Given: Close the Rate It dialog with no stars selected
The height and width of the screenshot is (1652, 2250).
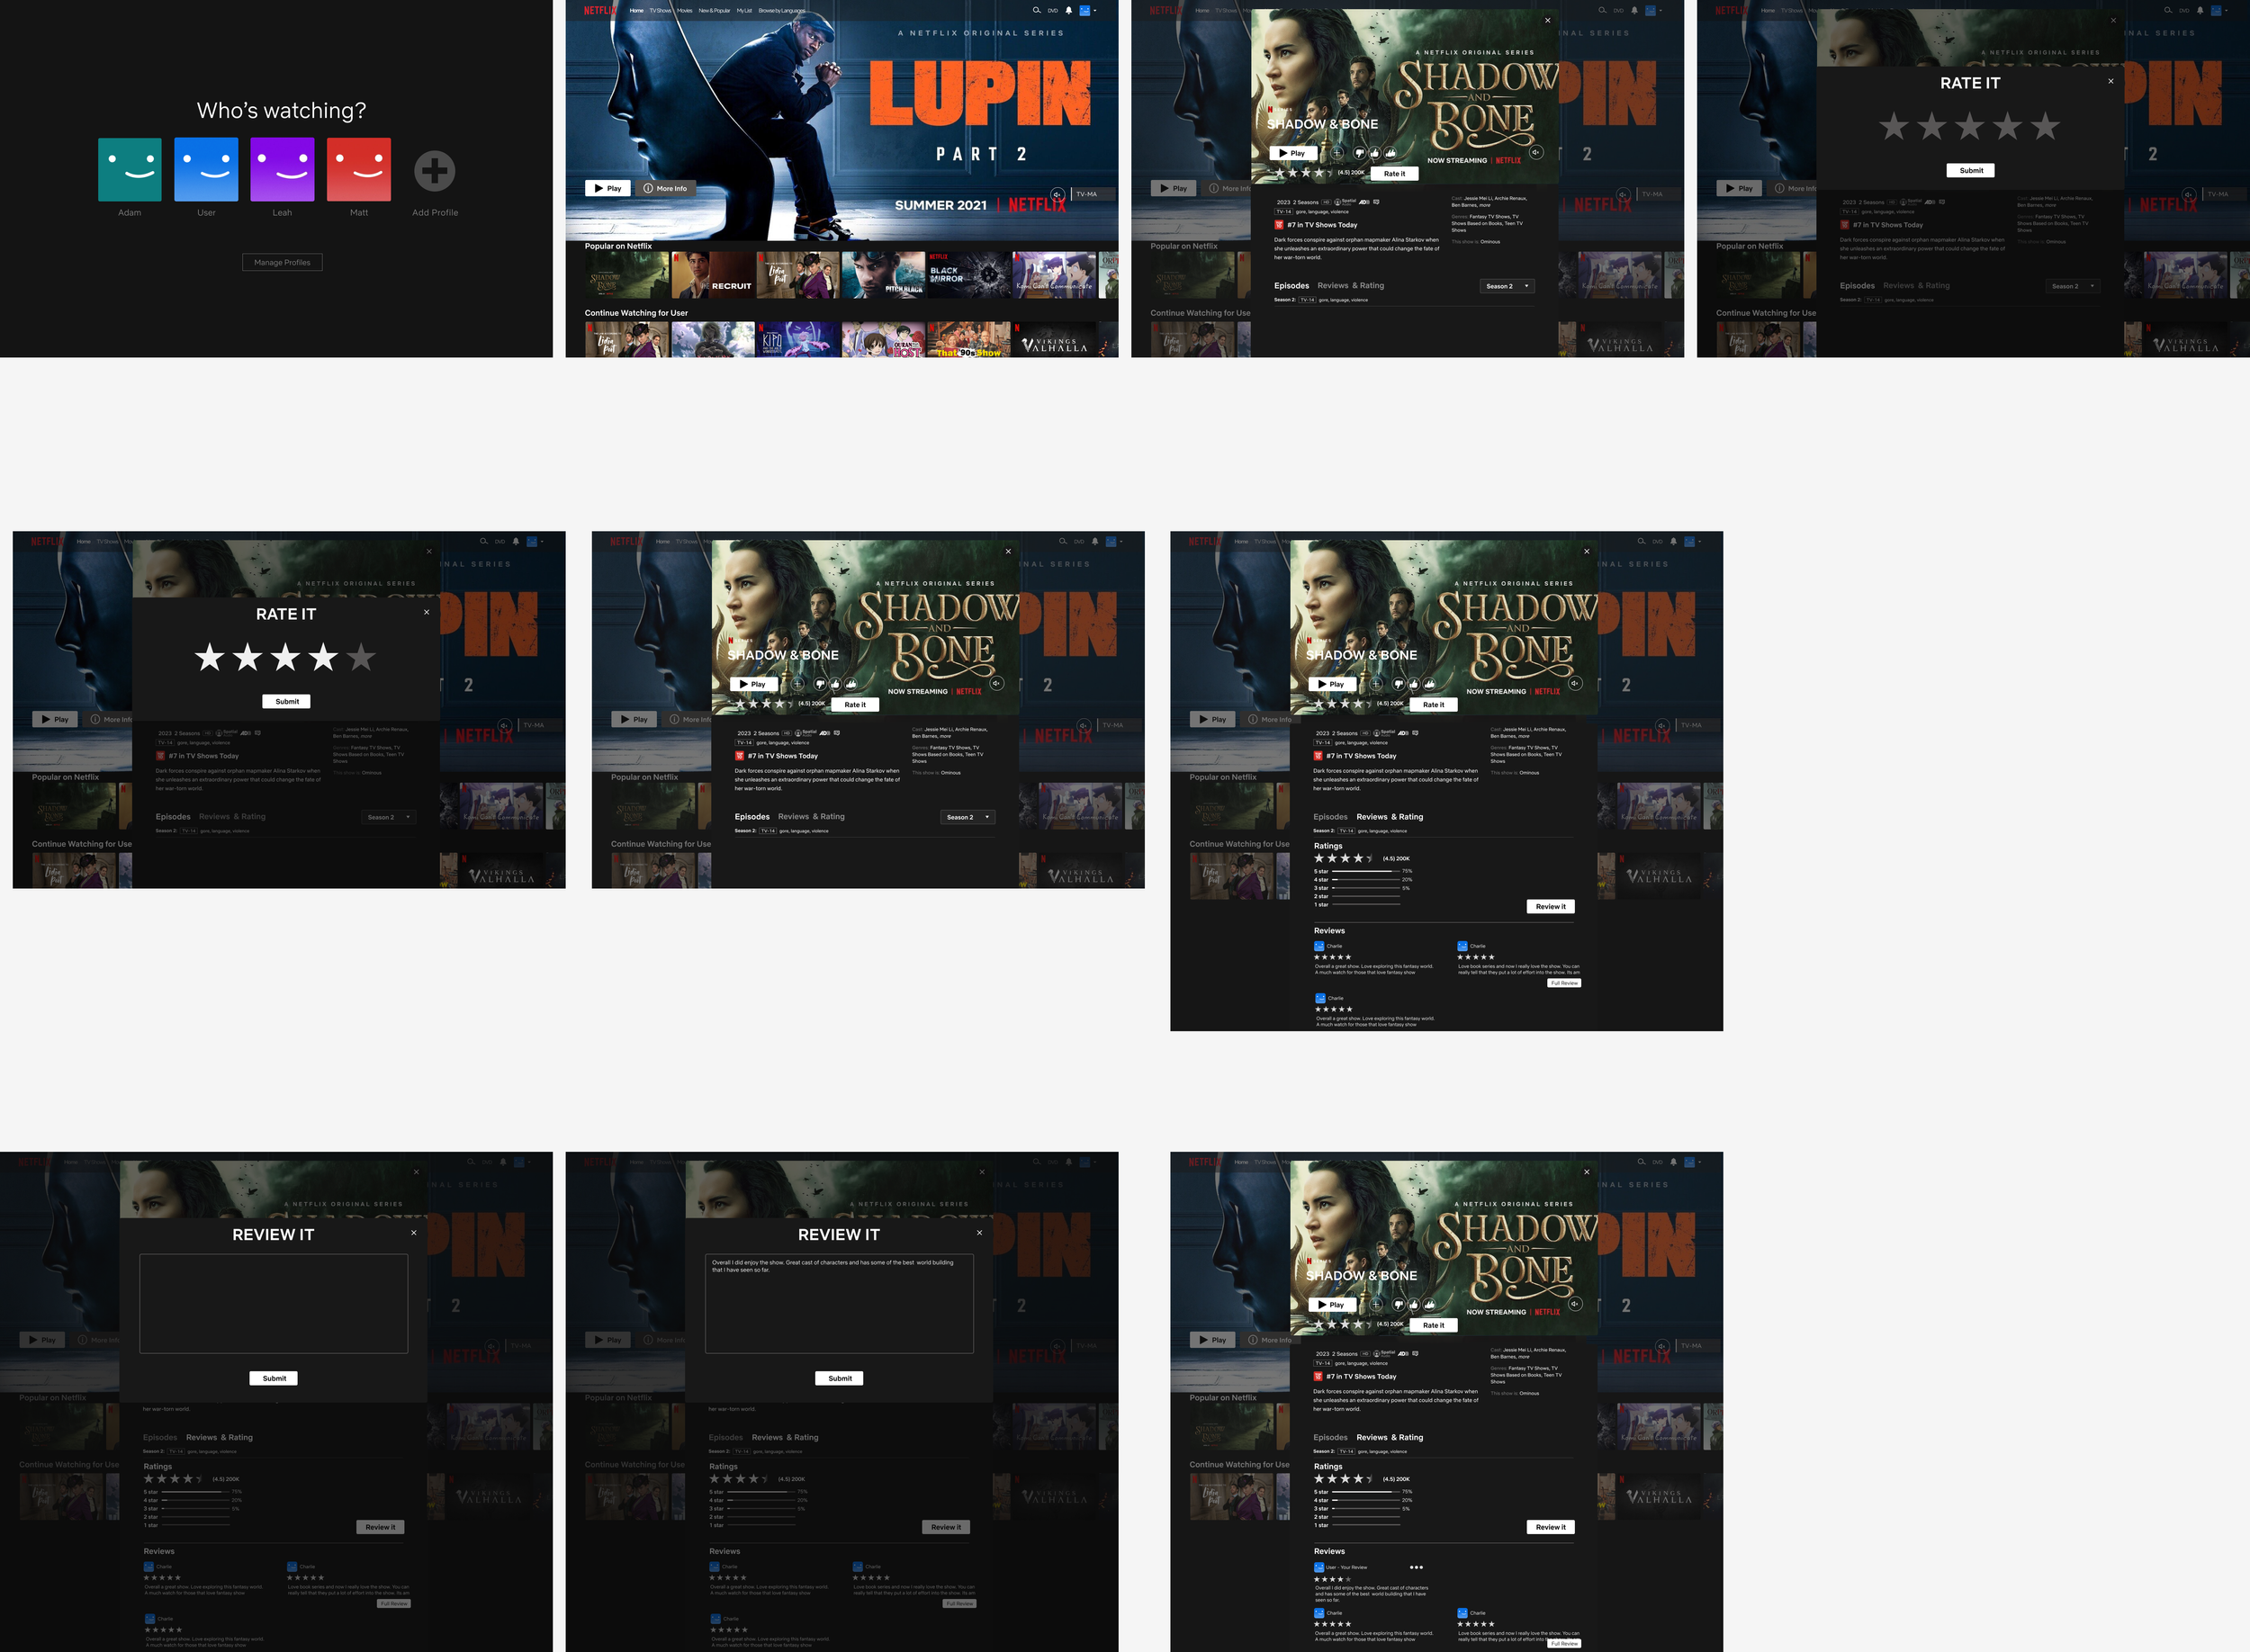Looking at the screenshot, I should (x=2111, y=81).
